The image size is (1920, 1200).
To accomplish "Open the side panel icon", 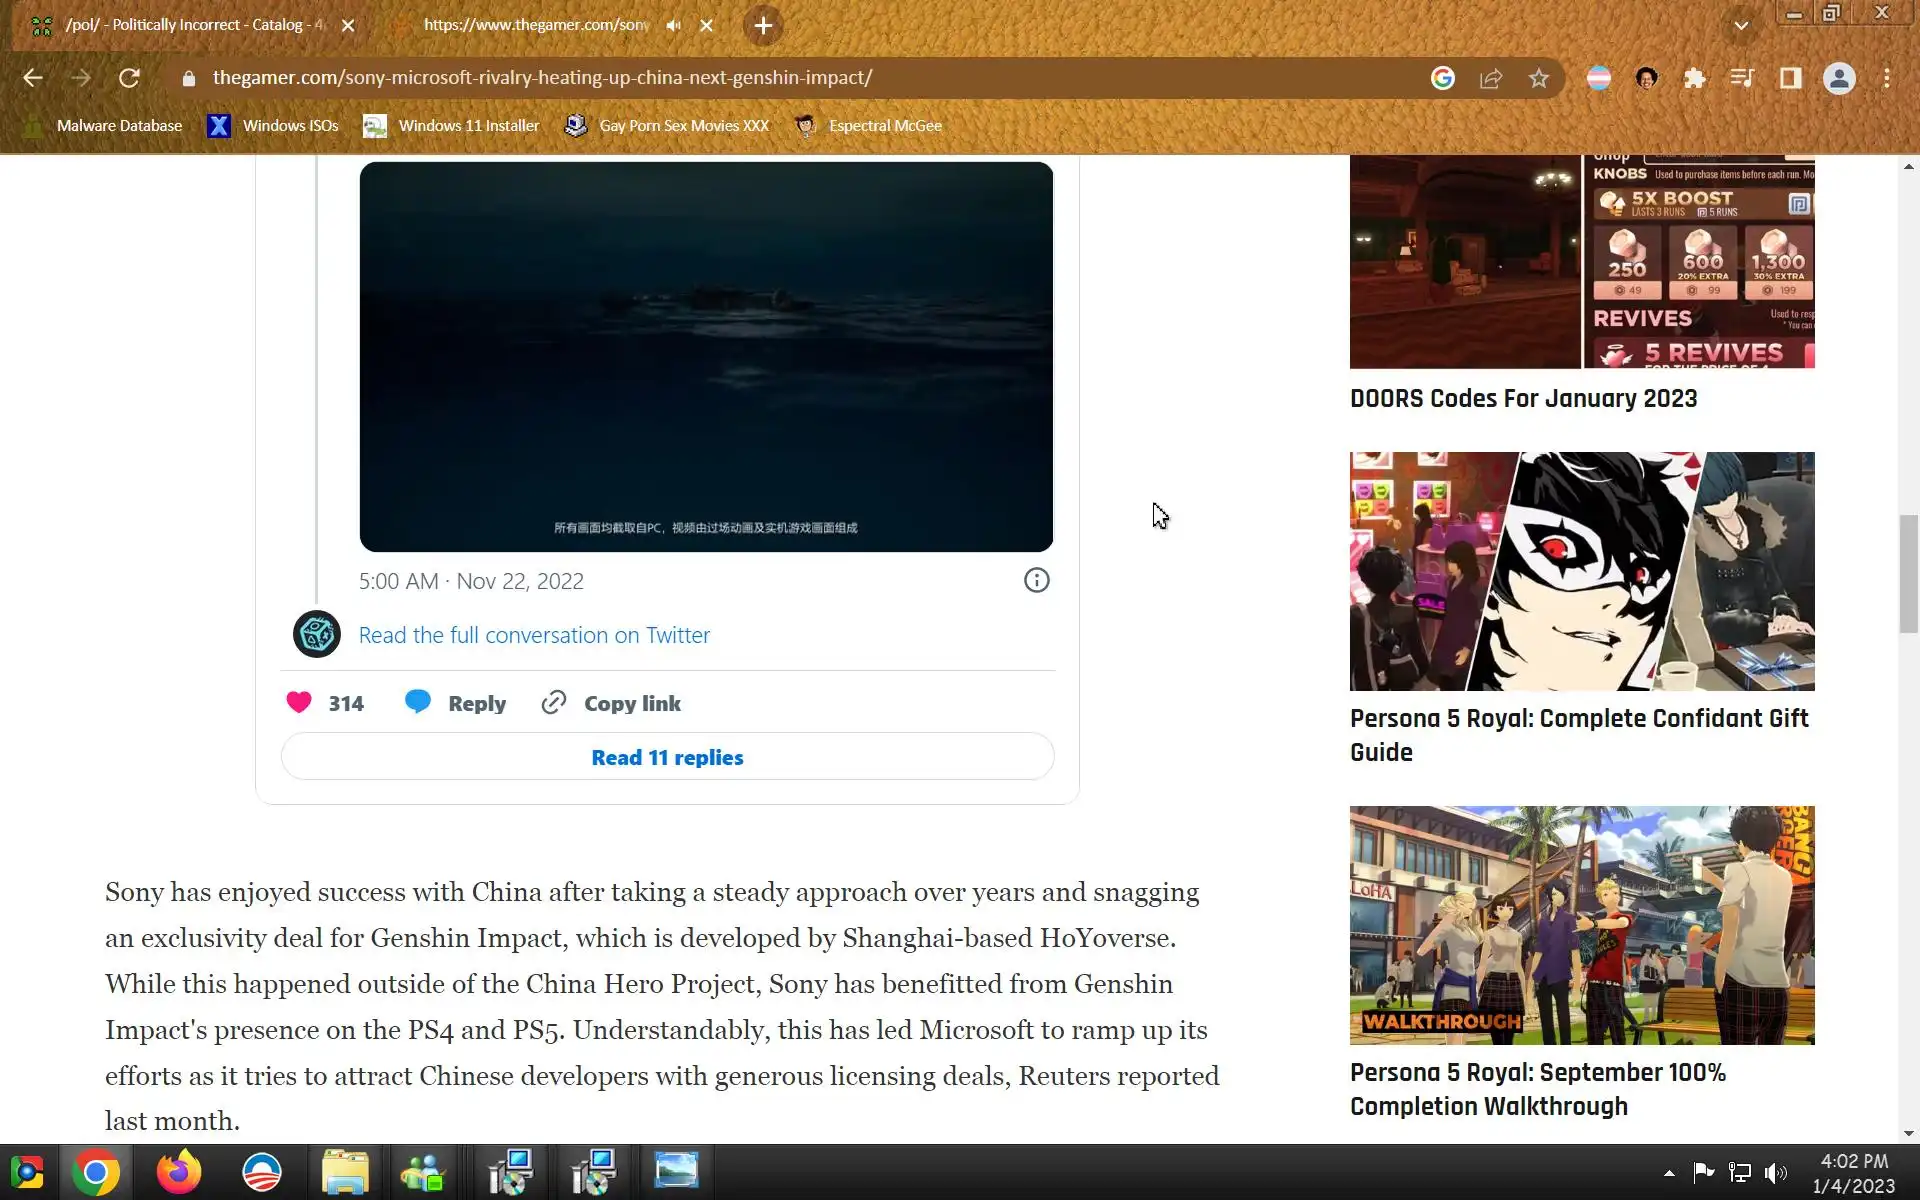I will (1790, 78).
